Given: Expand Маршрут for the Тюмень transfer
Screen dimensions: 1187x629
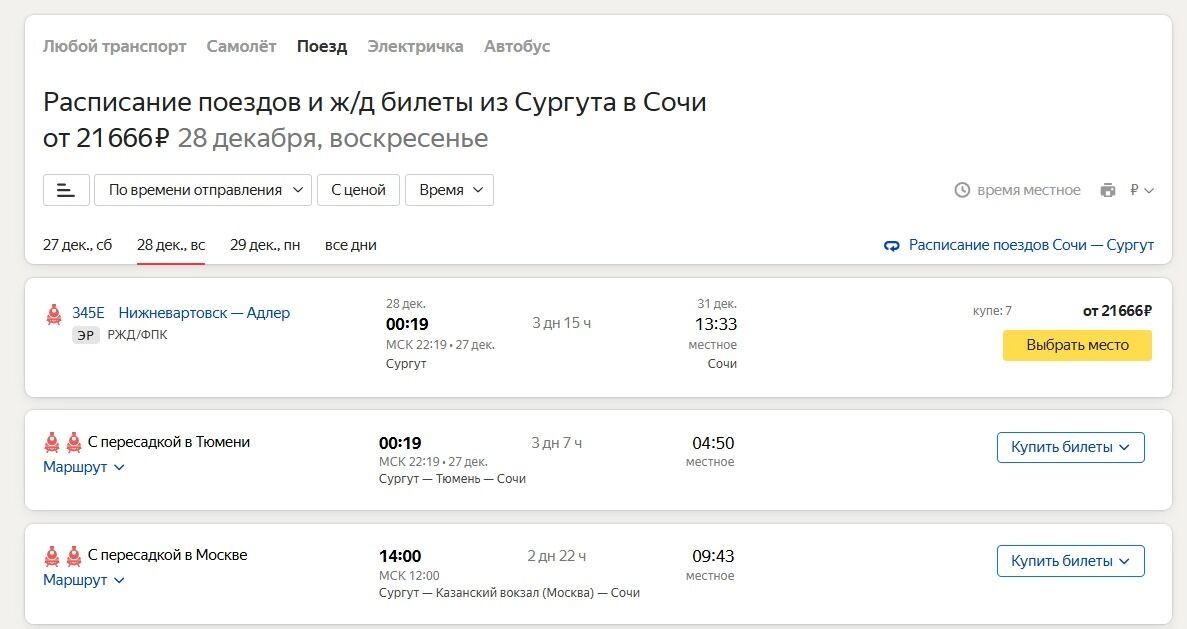Looking at the screenshot, I should (84, 467).
